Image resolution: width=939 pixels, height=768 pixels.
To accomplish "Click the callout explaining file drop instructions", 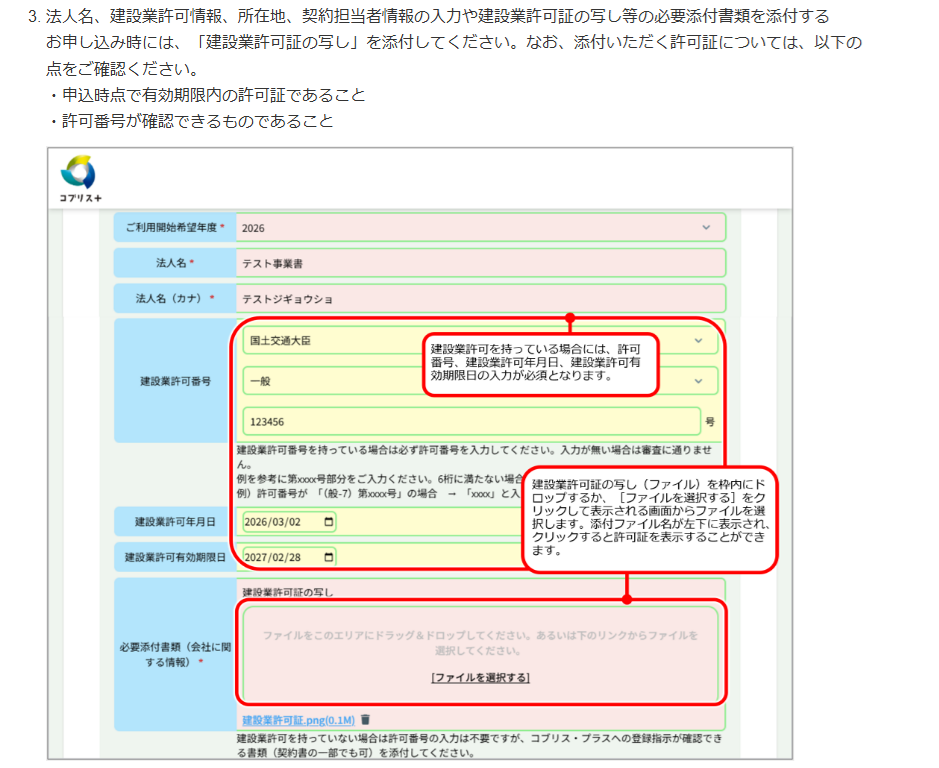I will click(648, 518).
